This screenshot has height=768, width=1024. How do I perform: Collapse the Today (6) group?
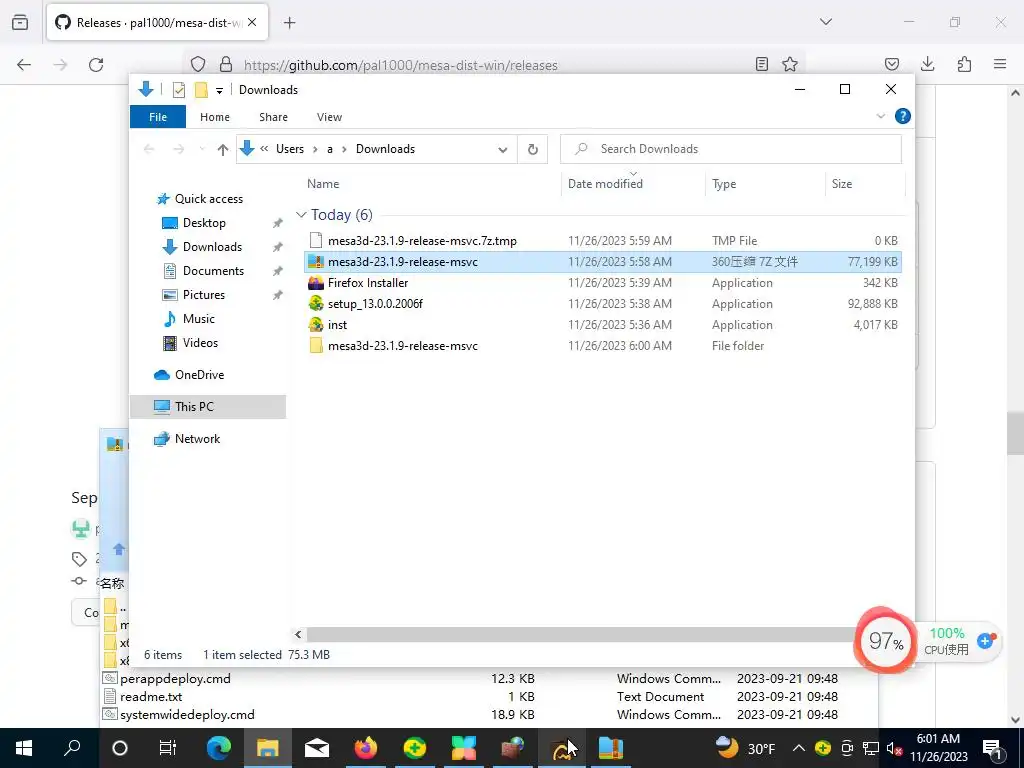click(x=301, y=215)
